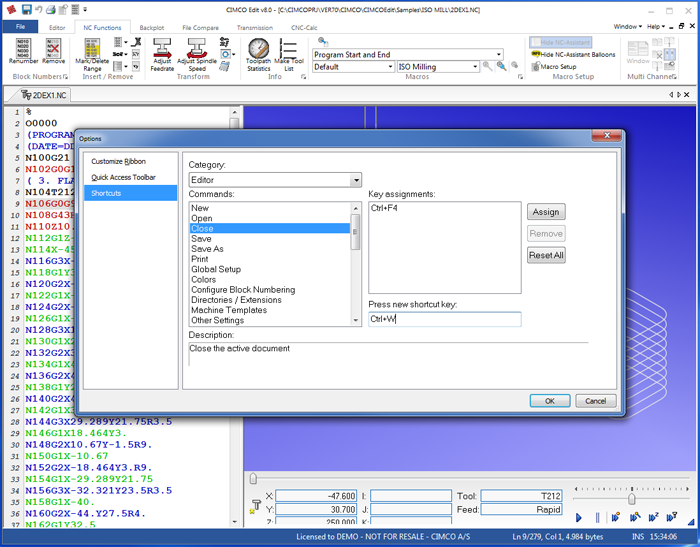
Task: Expand the Info group dialog launcher
Action: pyautogui.click(x=304, y=77)
